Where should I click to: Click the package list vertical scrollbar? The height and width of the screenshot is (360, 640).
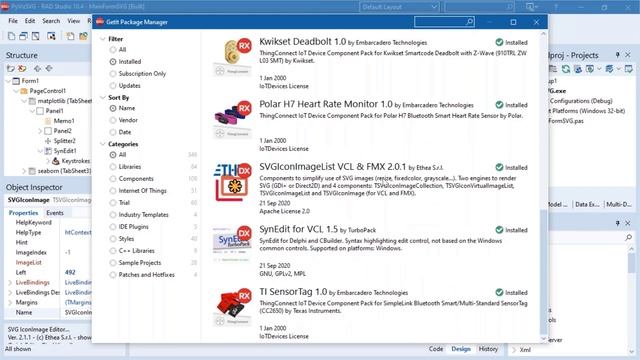click(543, 186)
